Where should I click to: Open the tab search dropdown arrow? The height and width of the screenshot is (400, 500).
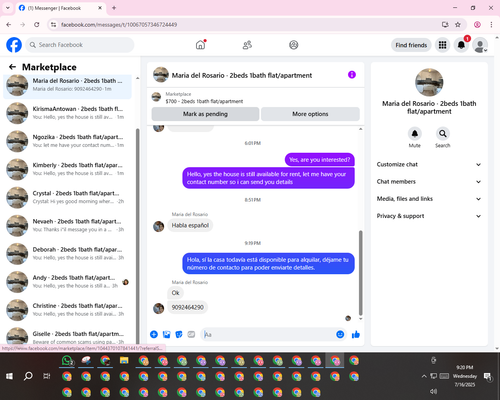click(8, 8)
